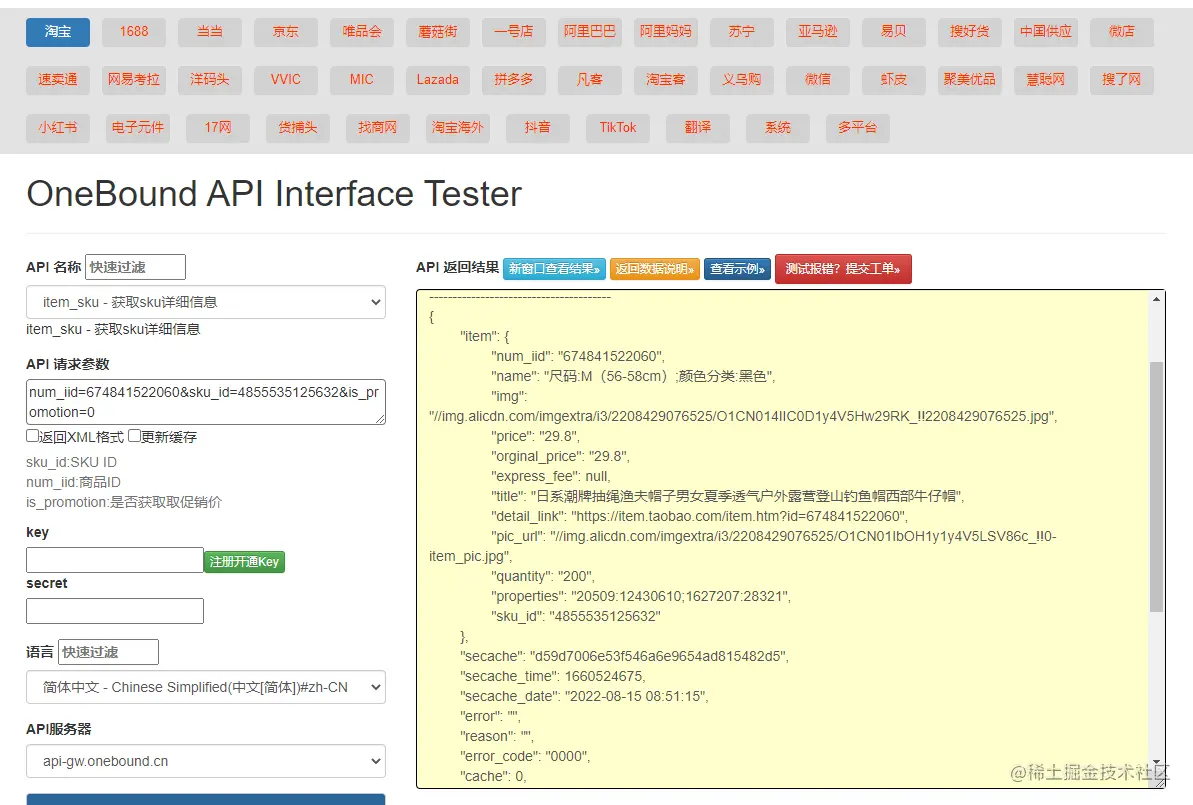Open the item_sku API name dropdown
This screenshot has height=805, width=1193.
pyautogui.click(x=205, y=302)
